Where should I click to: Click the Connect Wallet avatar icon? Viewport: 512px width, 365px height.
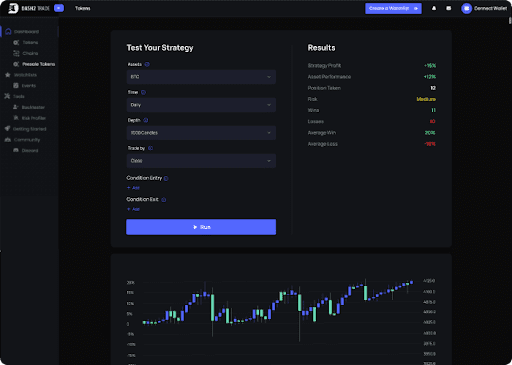466,8
